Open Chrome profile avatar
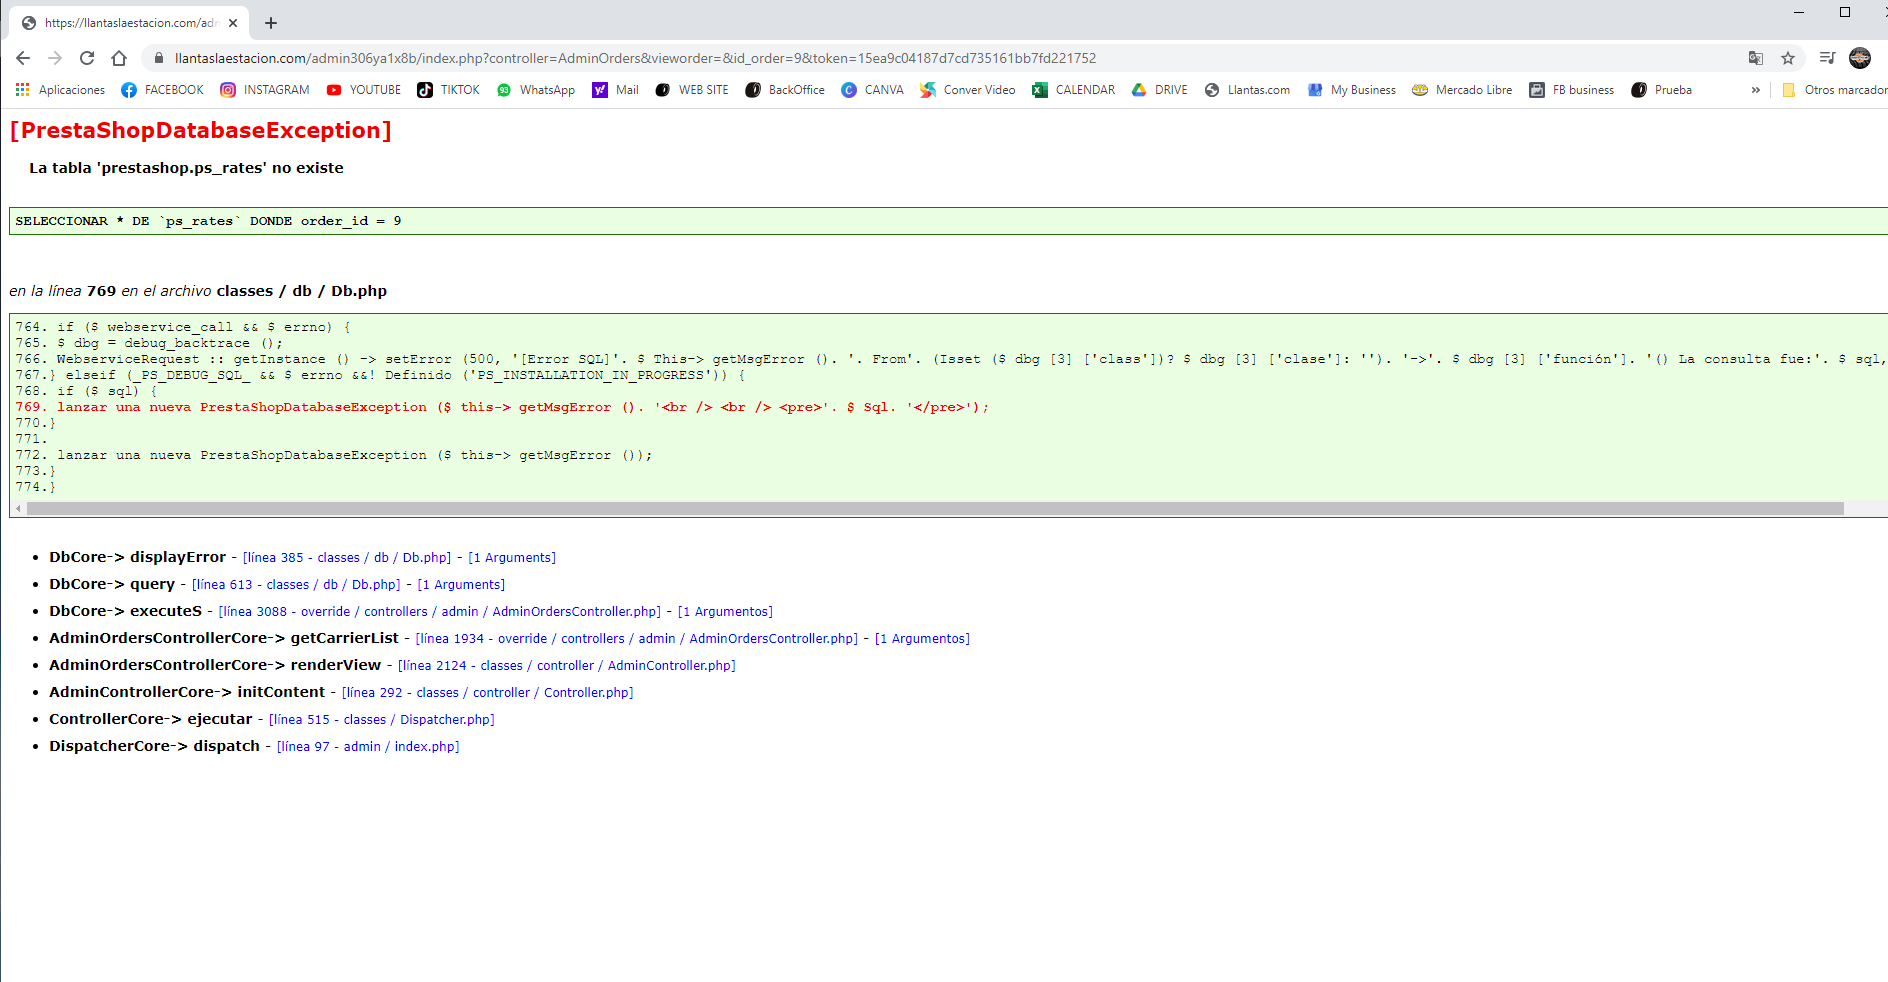Viewport: 1888px width, 982px height. (x=1860, y=58)
